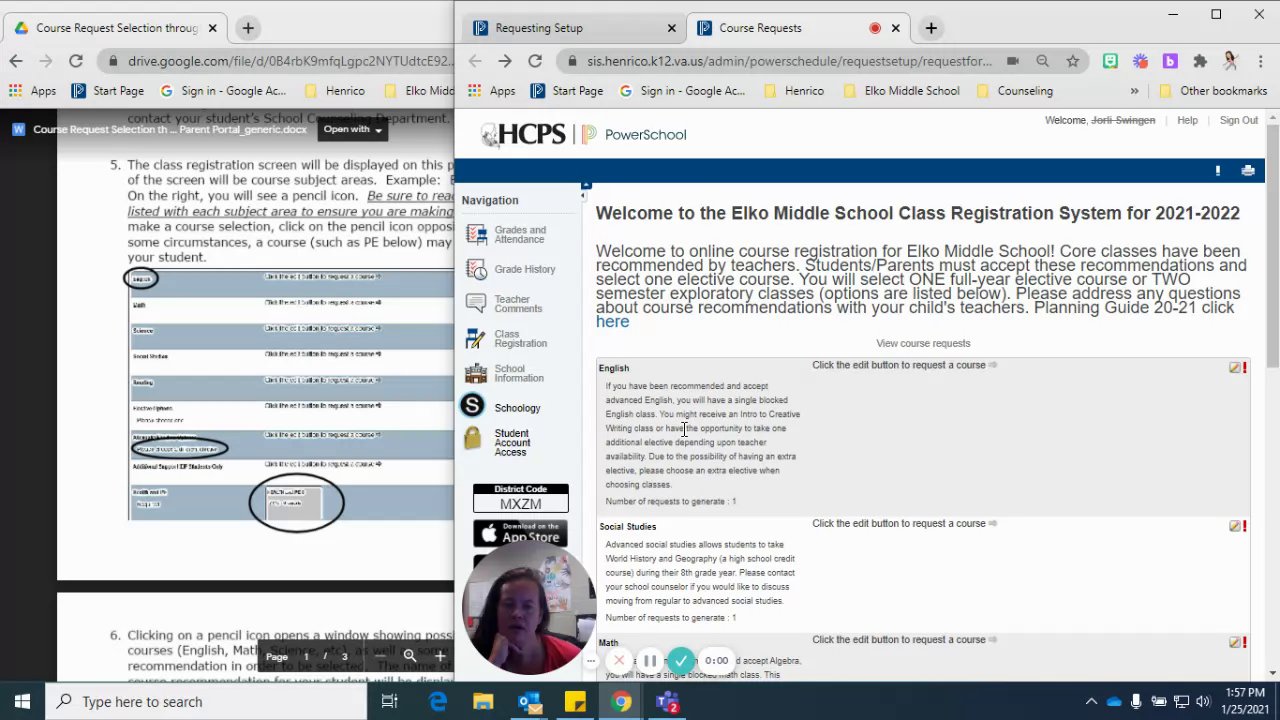Screen dimensions: 1280x720
Task: Click the zoom magnifier icon in address bar
Action: click(x=1042, y=61)
